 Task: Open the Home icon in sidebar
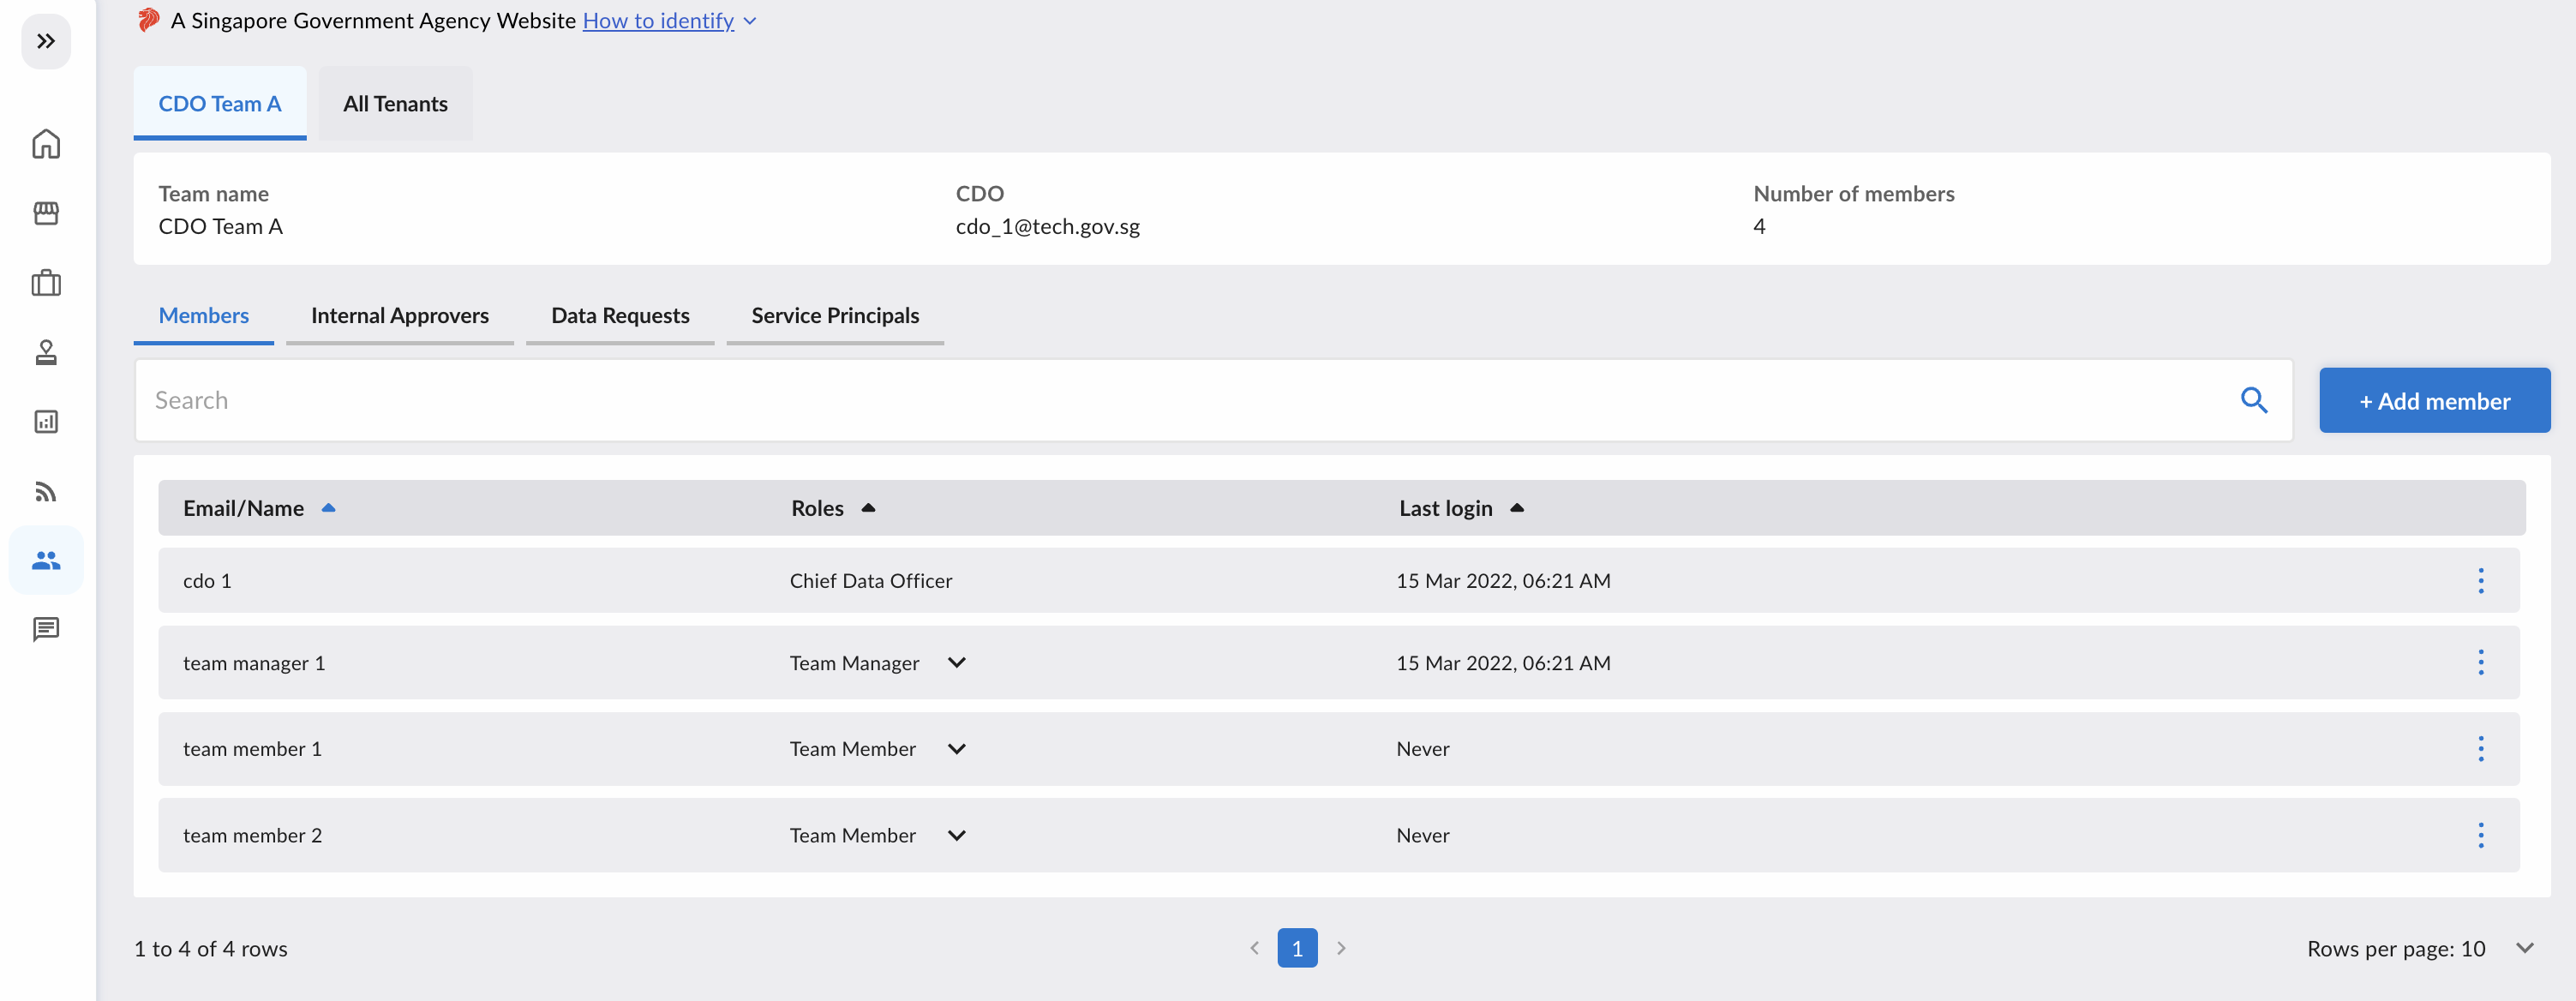pos(46,144)
